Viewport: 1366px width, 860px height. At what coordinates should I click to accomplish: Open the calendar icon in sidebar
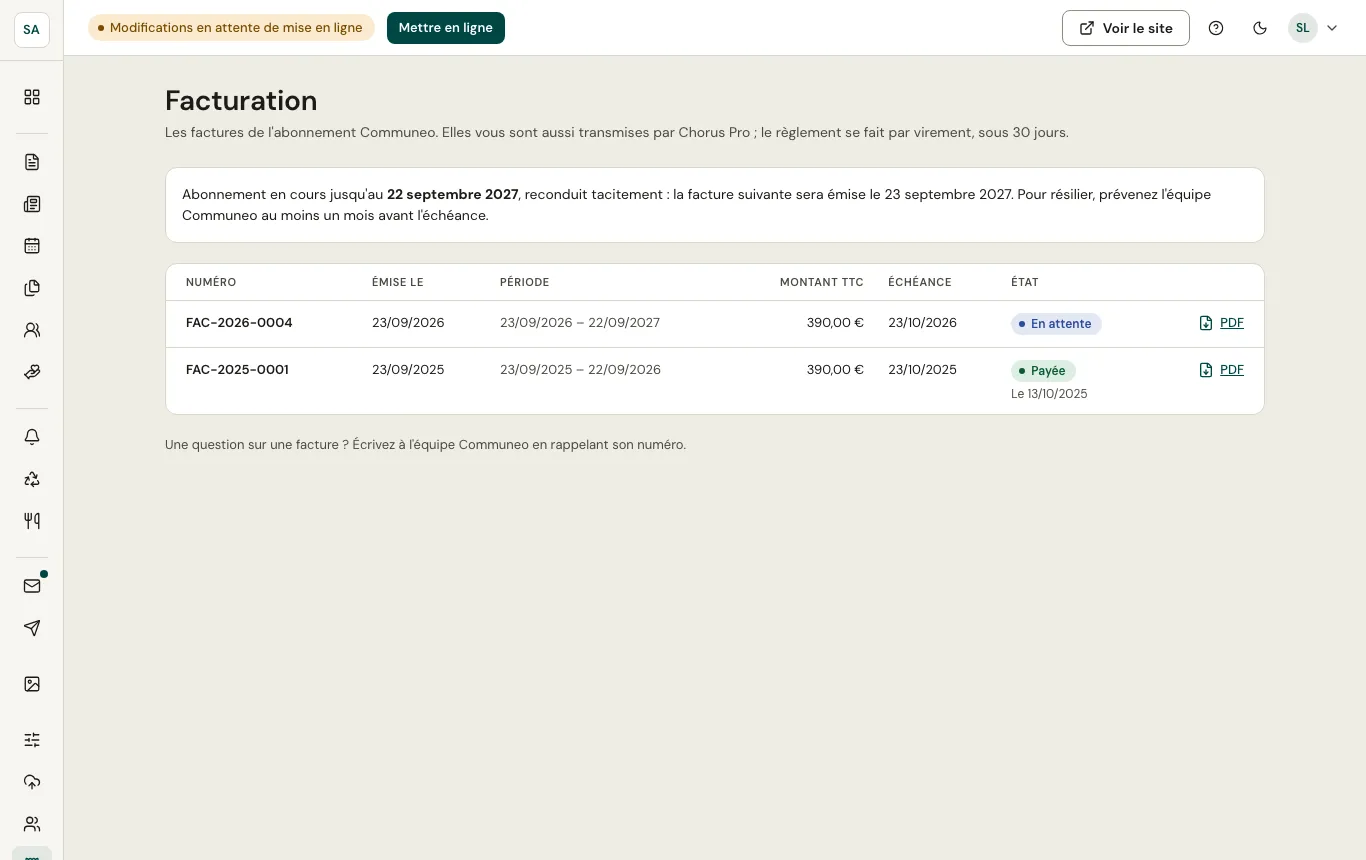click(x=32, y=246)
